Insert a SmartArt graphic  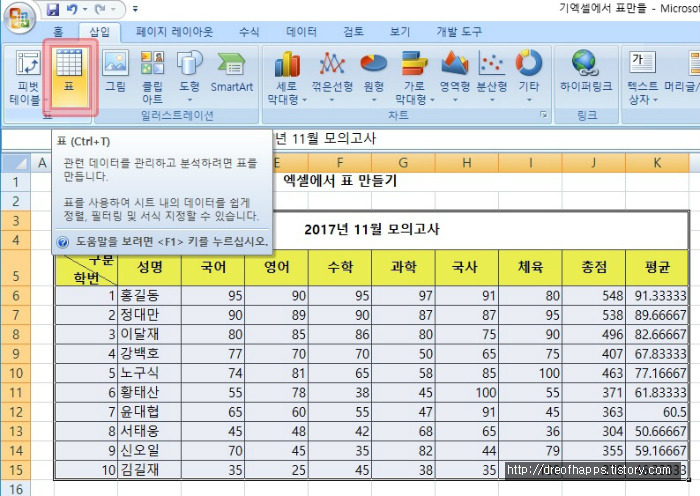click(x=232, y=72)
